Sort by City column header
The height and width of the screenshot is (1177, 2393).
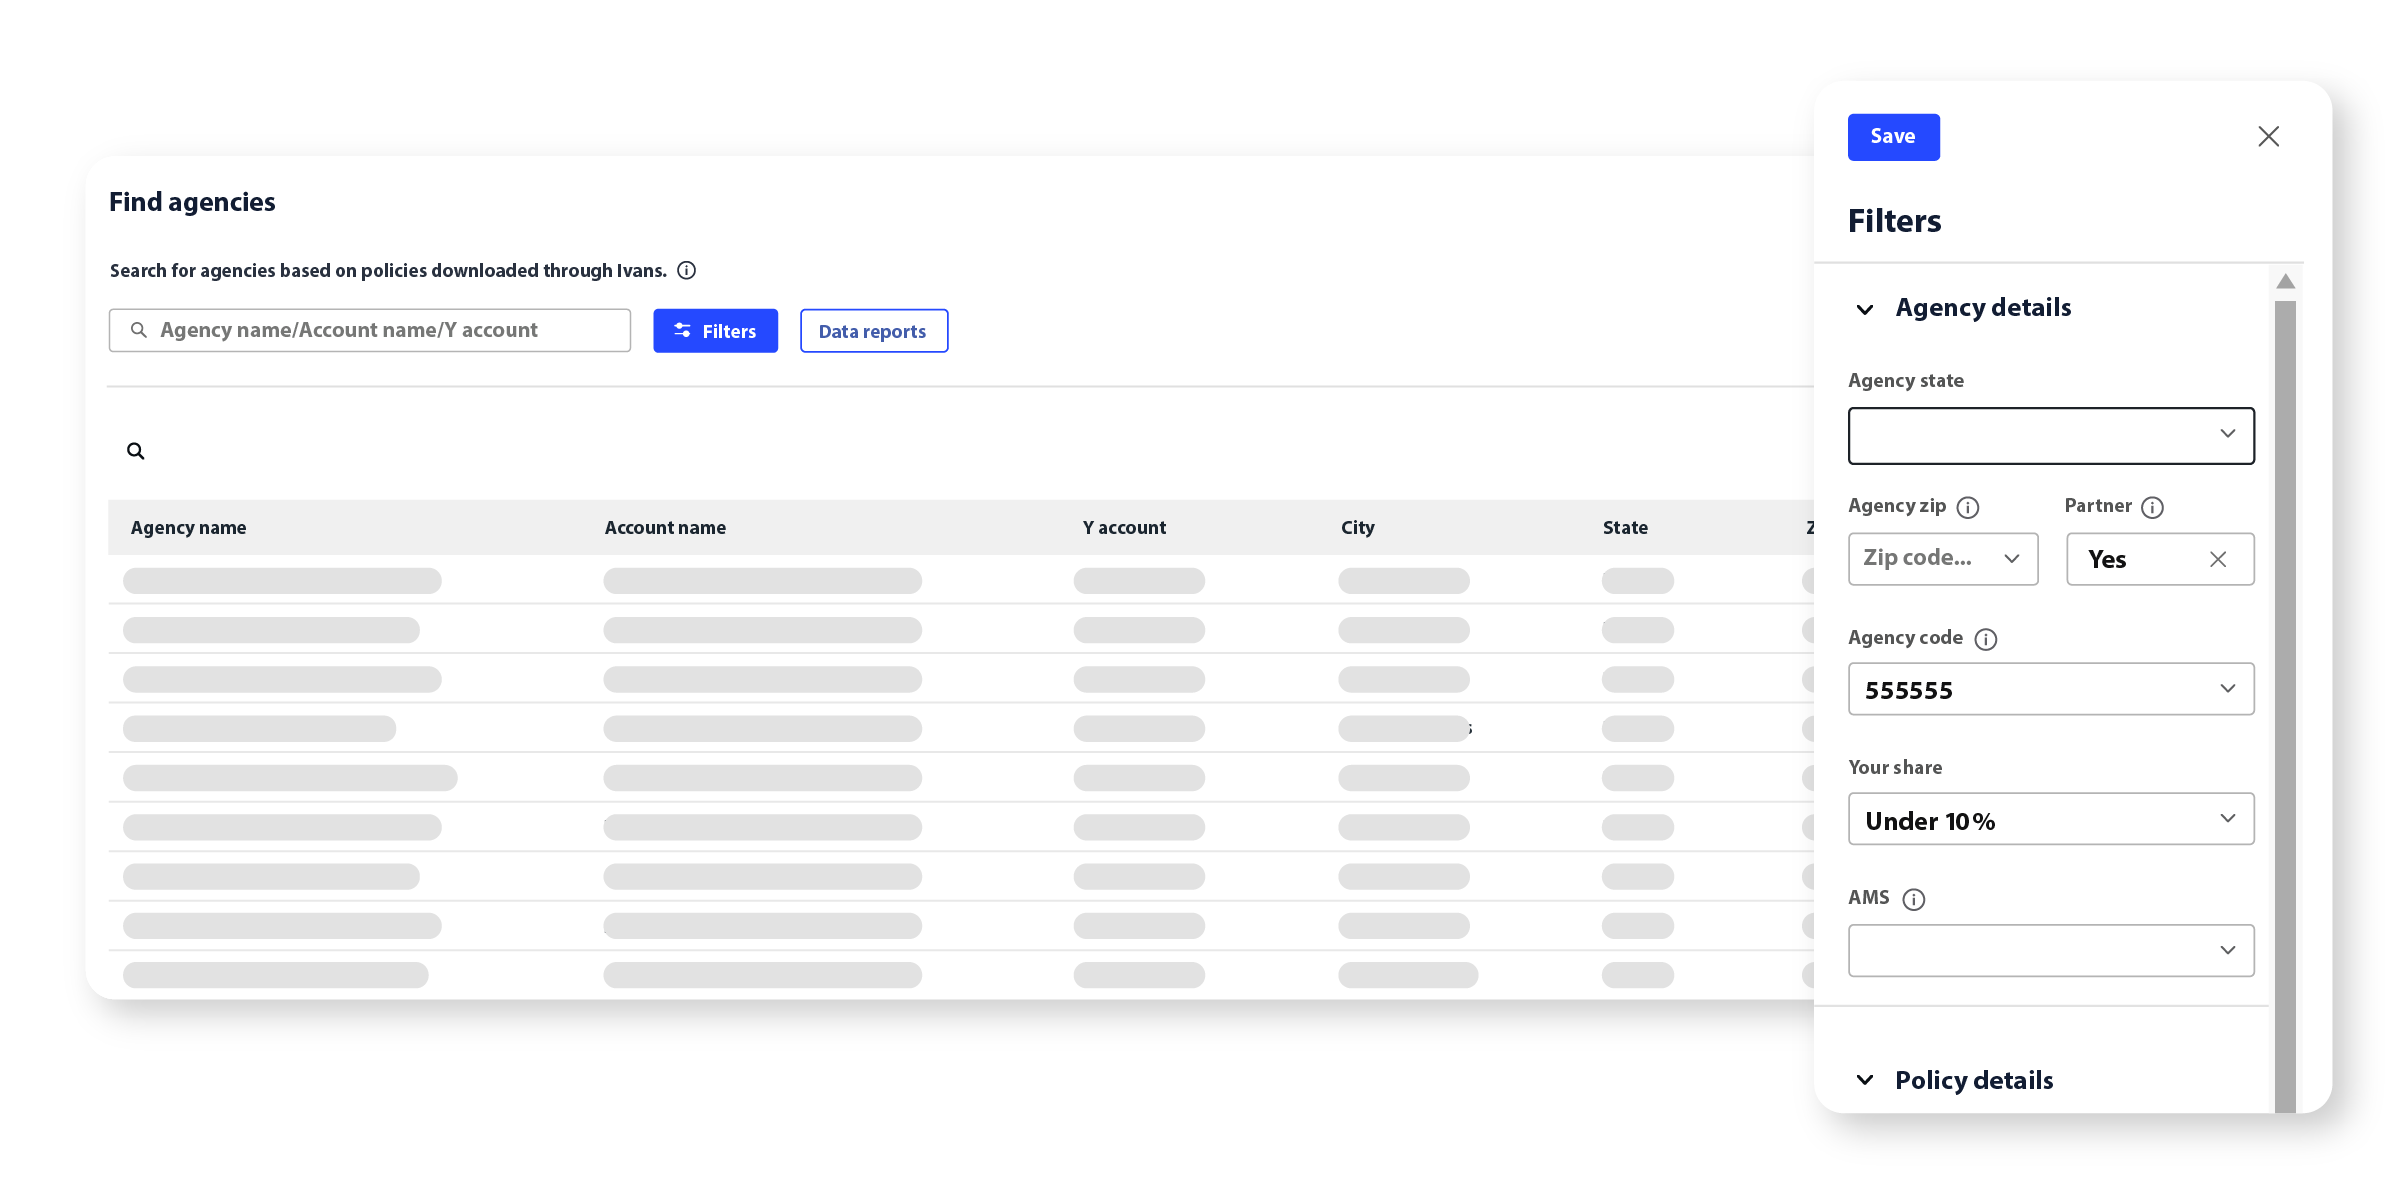[1357, 527]
